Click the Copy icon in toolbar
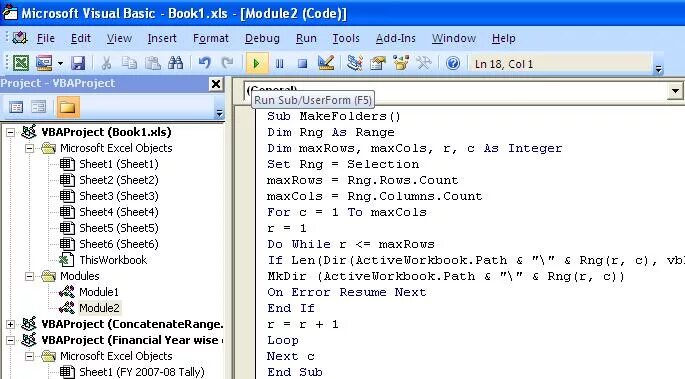Screen dimensions: 685x379 point(129,63)
